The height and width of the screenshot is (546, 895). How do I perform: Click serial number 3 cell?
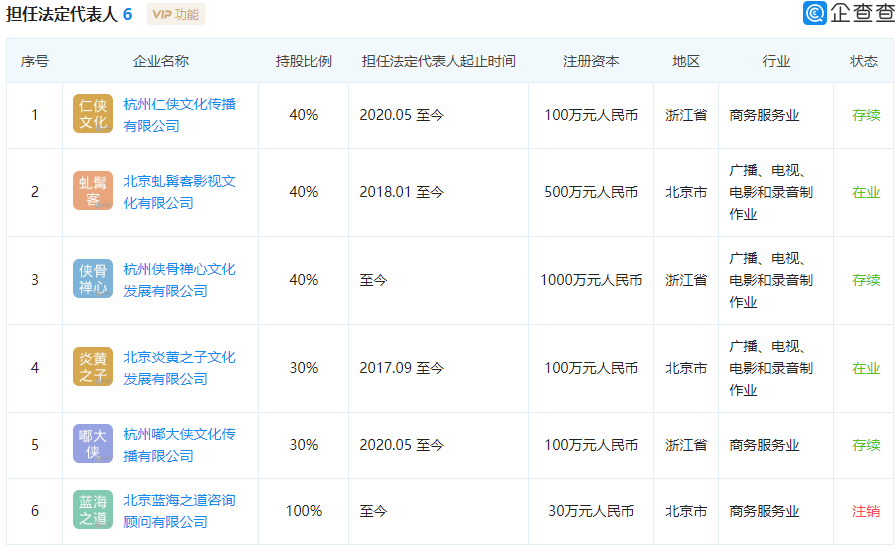coord(35,280)
